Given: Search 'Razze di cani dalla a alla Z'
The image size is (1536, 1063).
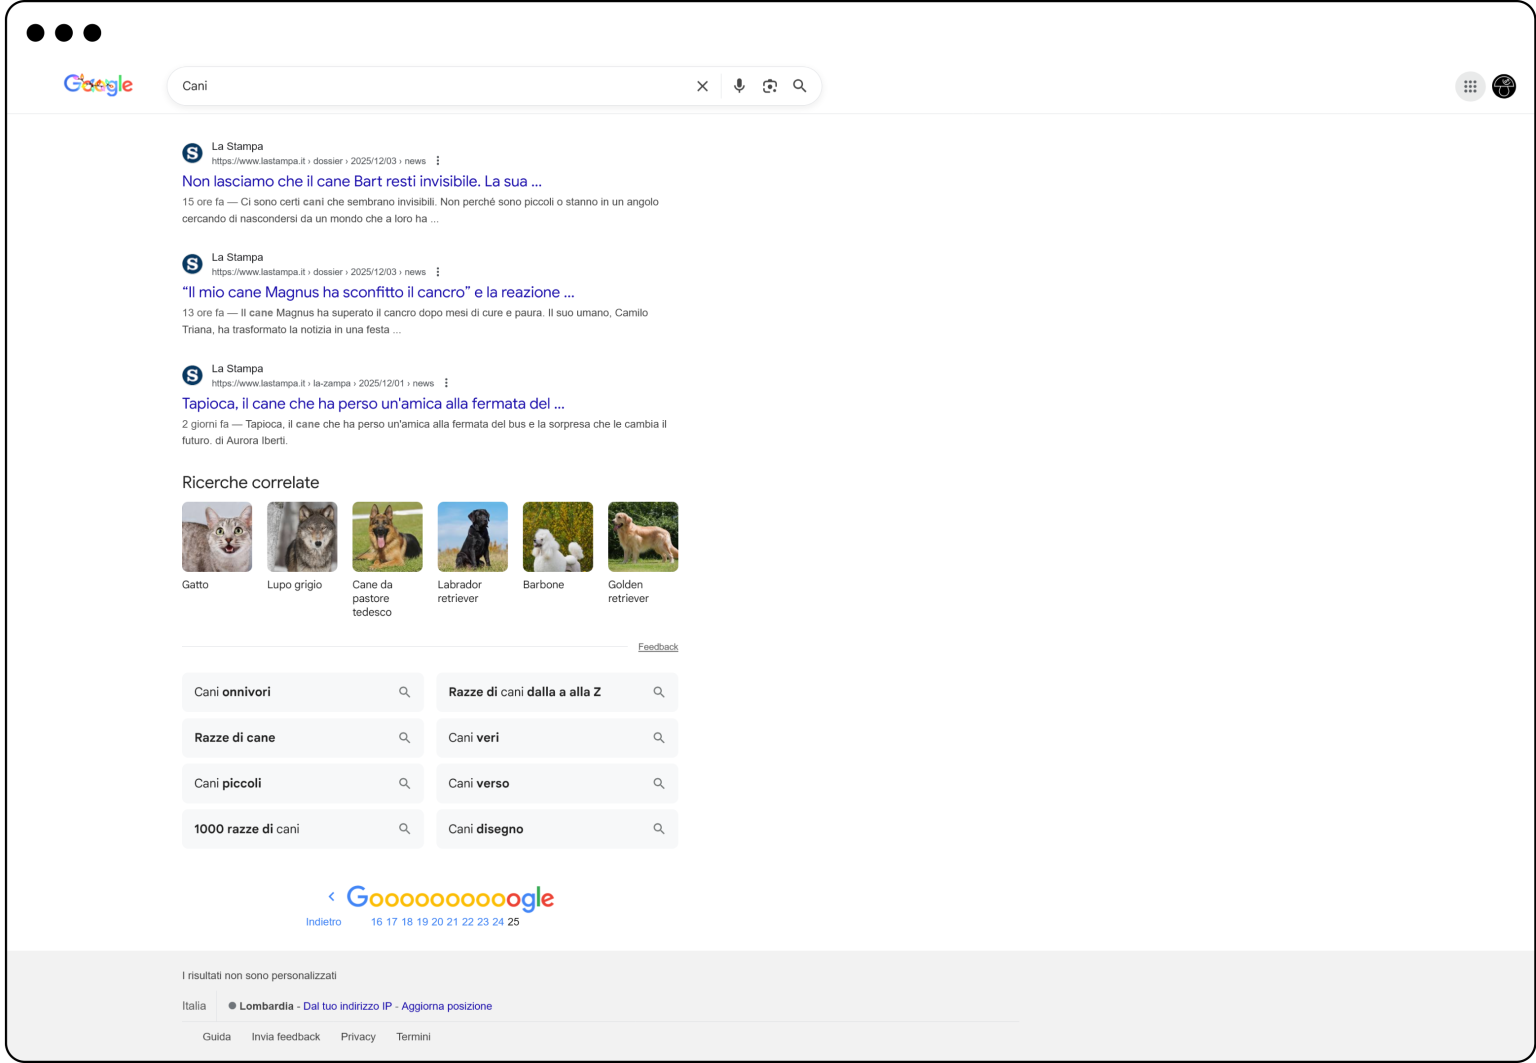Looking at the screenshot, I should point(557,692).
